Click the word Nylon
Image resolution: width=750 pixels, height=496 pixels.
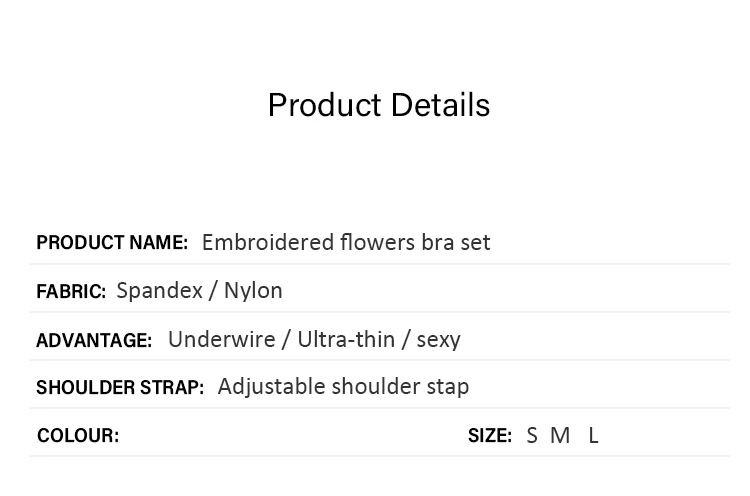click(253, 291)
